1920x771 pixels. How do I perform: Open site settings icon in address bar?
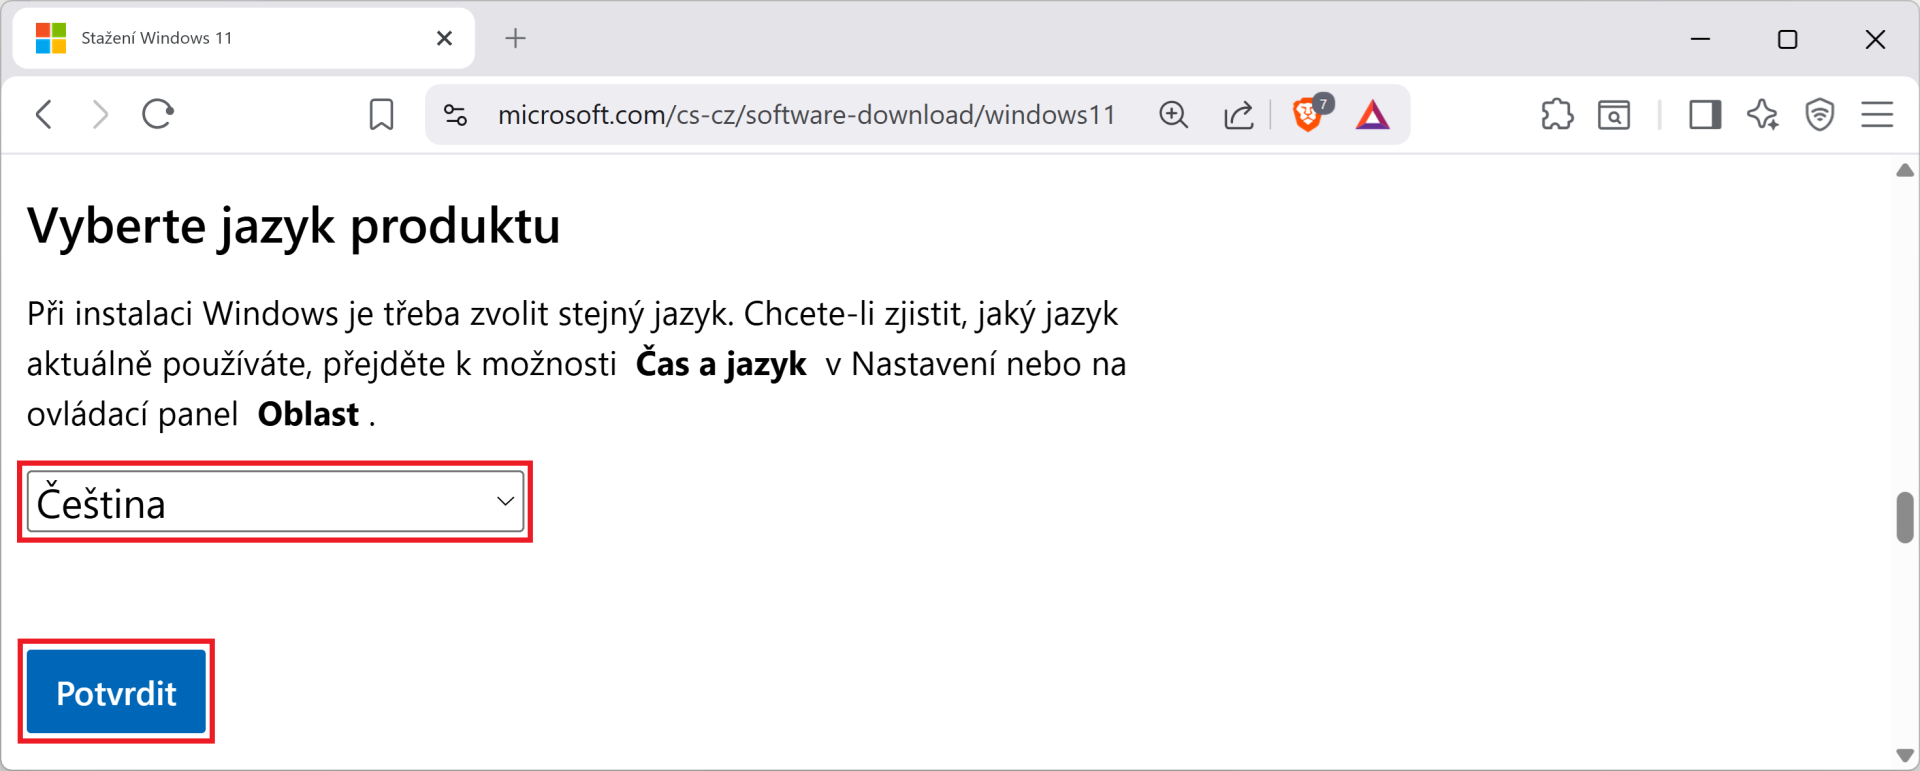[x=456, y=115]
